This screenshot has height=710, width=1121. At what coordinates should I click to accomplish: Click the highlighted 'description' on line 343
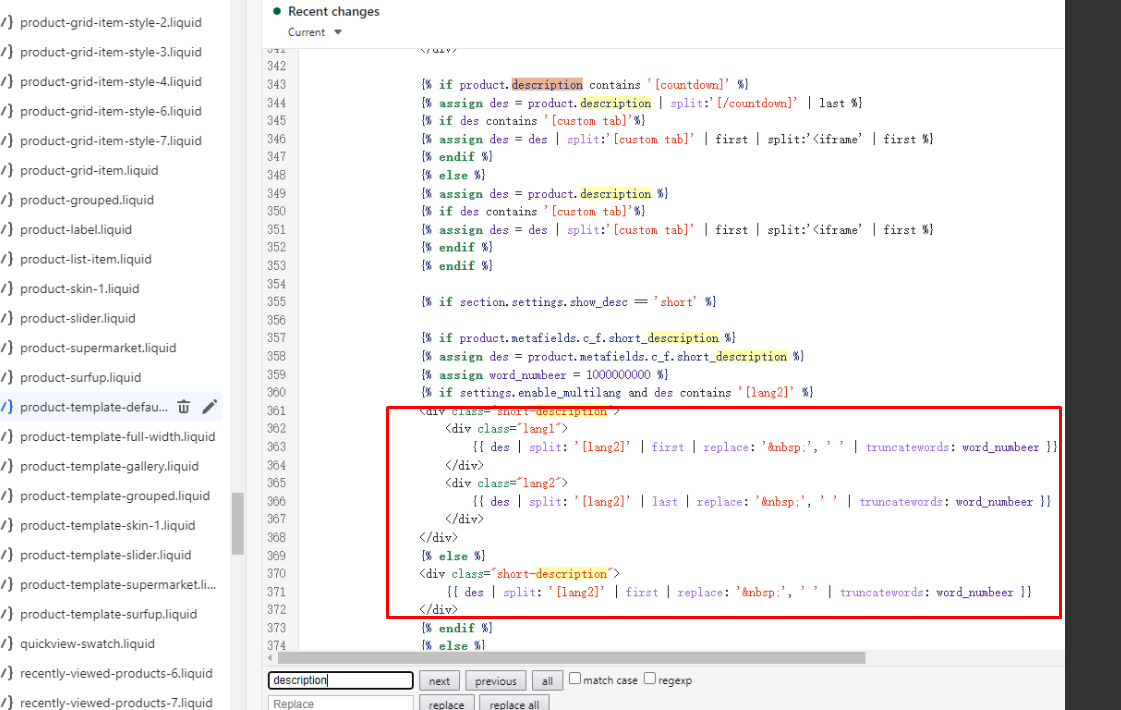click(x=547, y=84)
